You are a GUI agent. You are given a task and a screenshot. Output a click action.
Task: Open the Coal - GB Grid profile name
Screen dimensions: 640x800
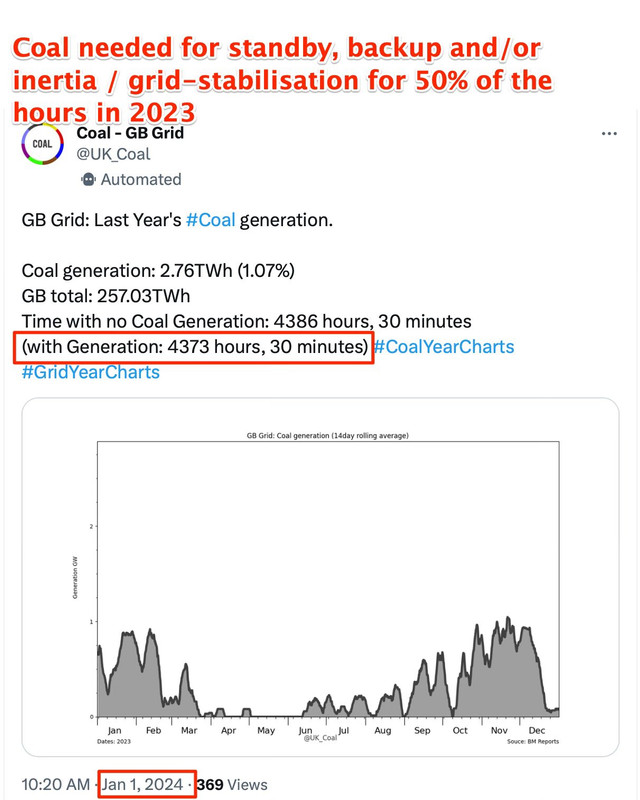129,133
